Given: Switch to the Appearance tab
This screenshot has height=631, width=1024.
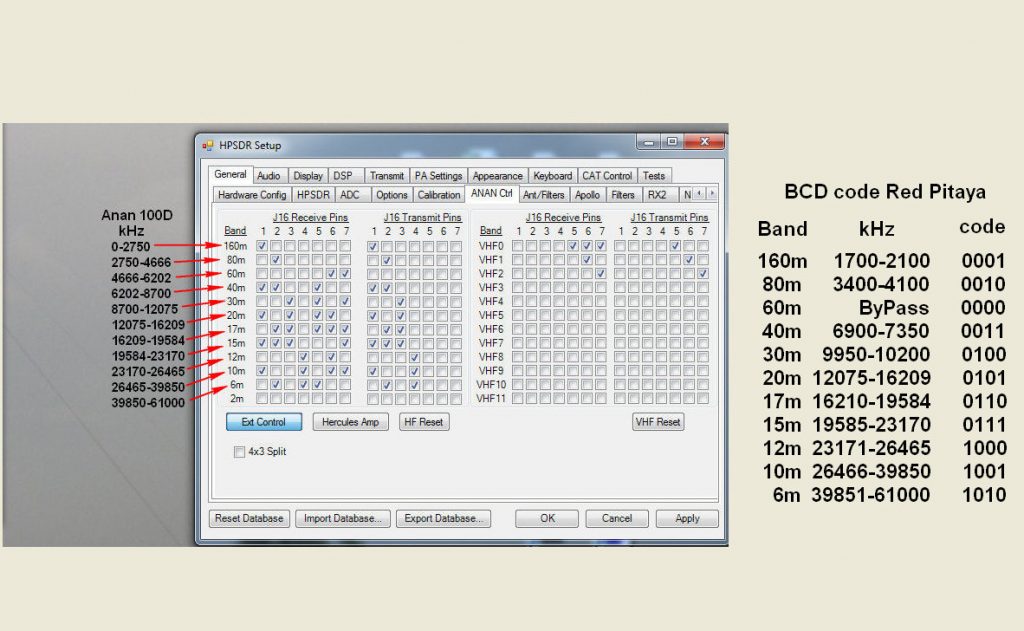Looking at the screenshot, I should tap(498, 176).
